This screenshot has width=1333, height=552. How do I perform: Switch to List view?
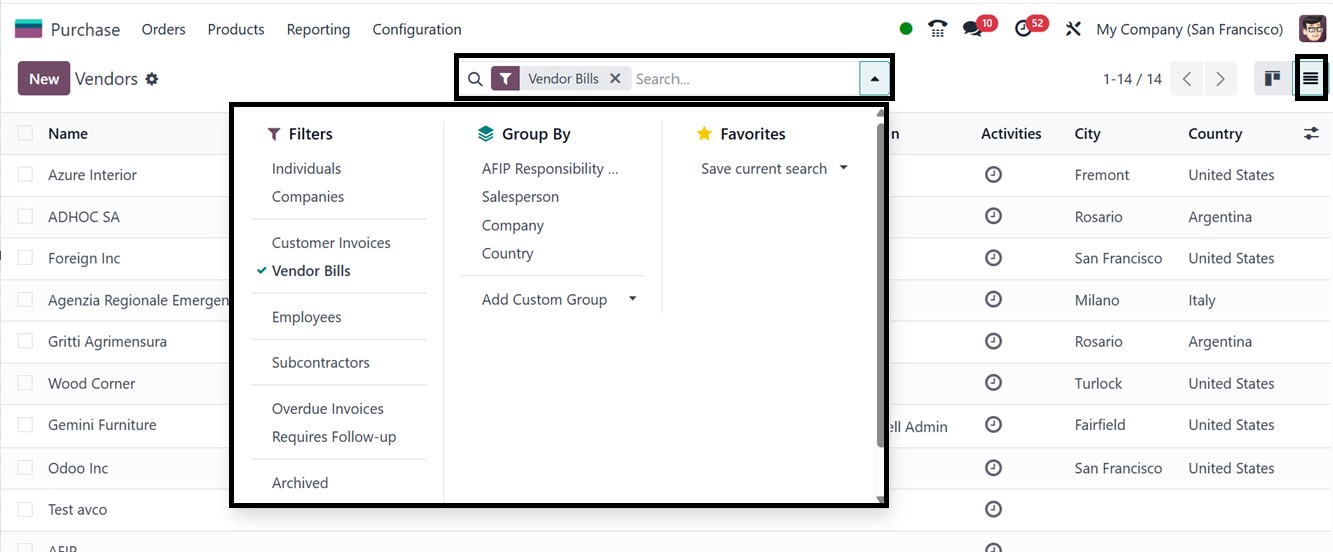(1310, 79)
